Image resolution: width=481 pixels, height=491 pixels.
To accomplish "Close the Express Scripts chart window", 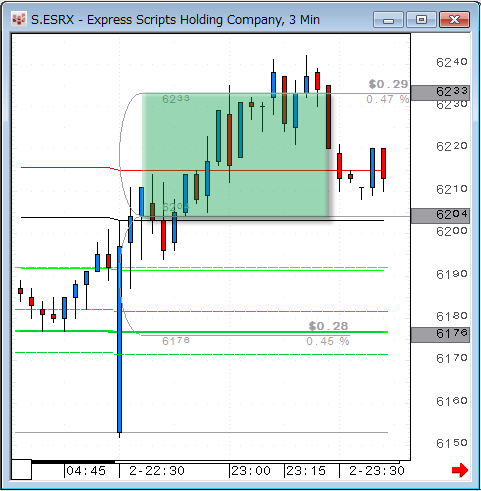I will click(x=454, y=20).
